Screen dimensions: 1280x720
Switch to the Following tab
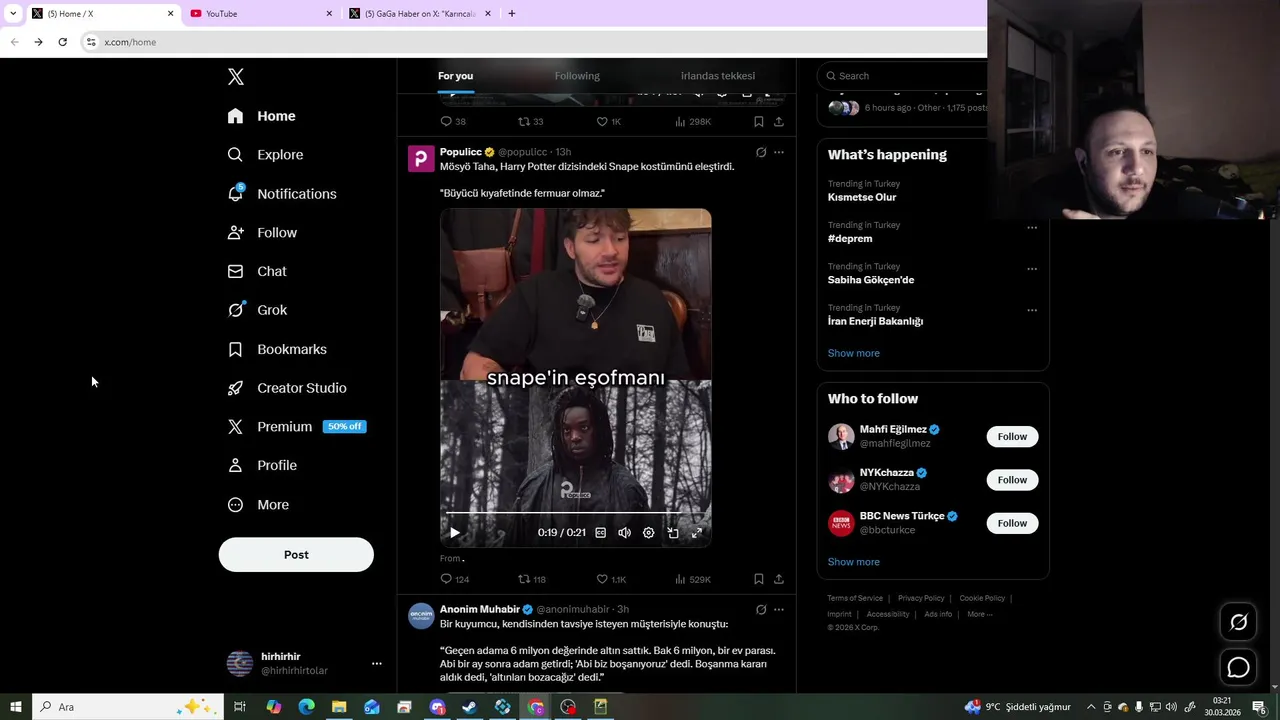(577, 76)
